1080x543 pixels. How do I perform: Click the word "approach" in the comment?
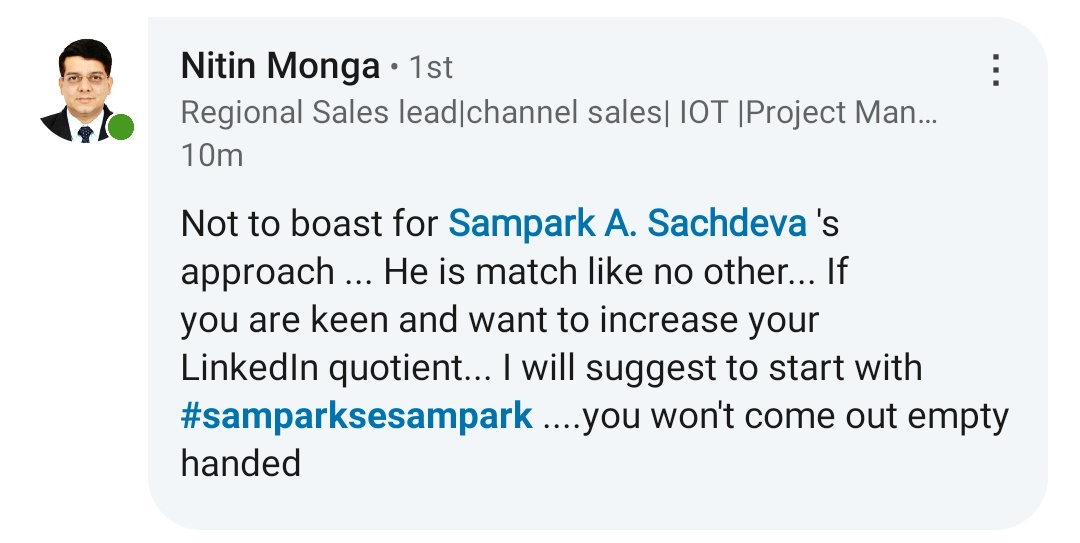[257, 272]
